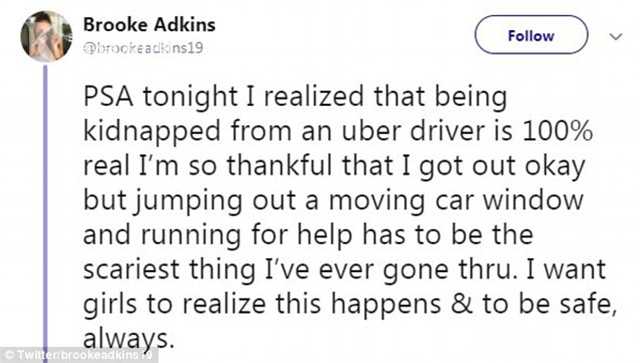Click the Twitter/brookeadkins19 watermark credit
Screen dimensions: 640x363
coord(79,355)
